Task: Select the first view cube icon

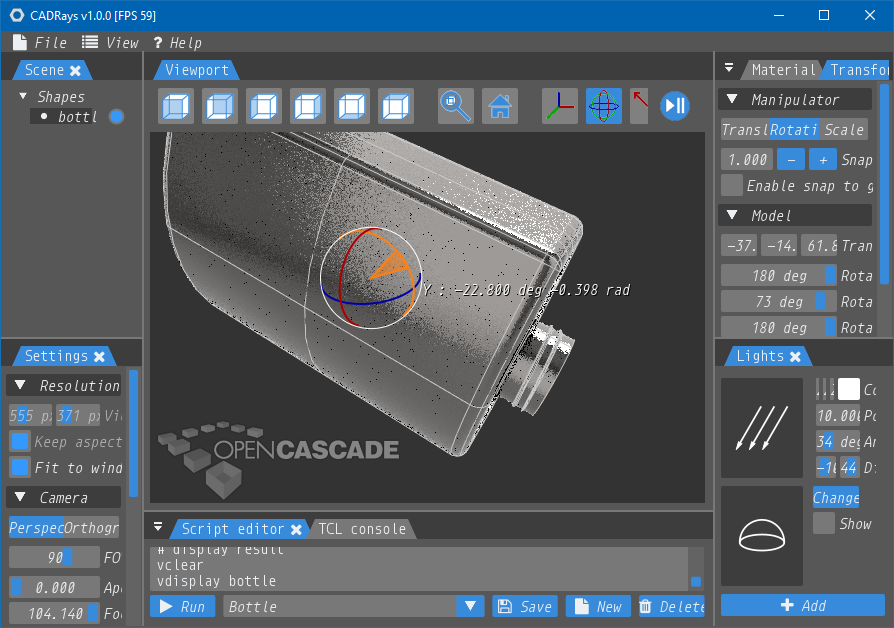Action: pos(177,106)
